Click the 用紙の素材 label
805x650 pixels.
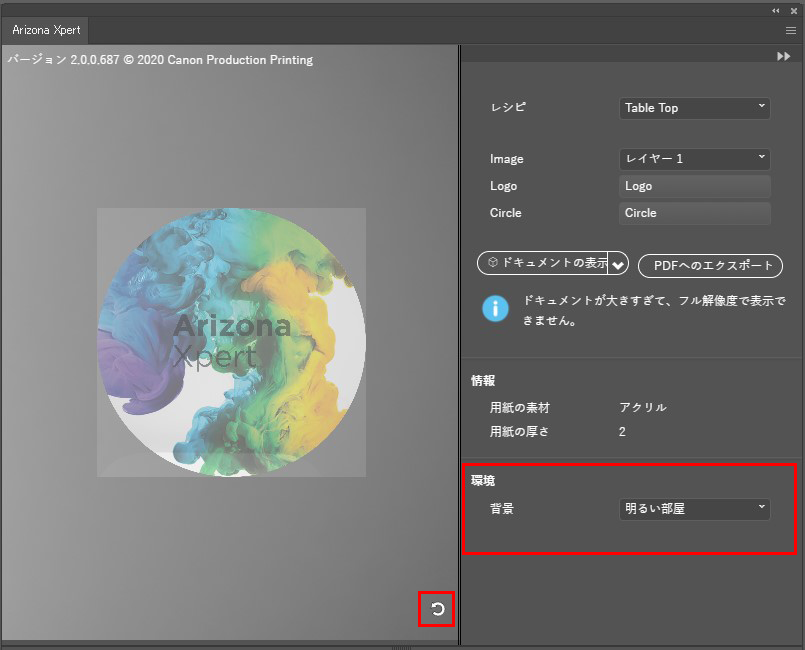[520, 408]
